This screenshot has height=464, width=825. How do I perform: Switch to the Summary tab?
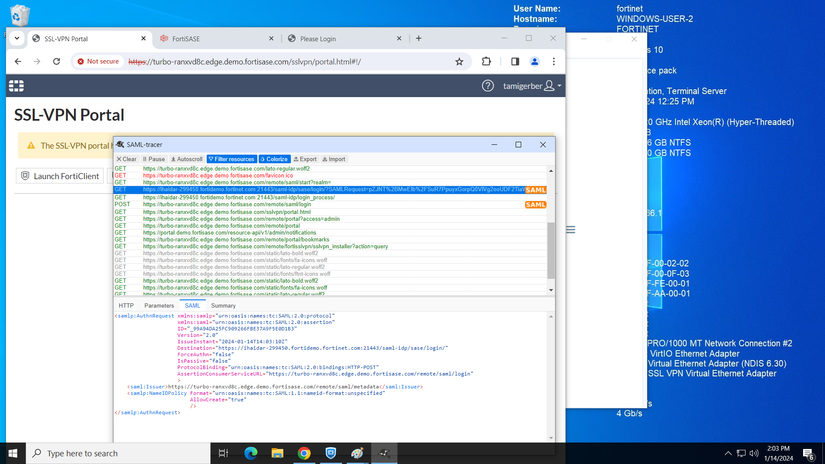[223, 306]
